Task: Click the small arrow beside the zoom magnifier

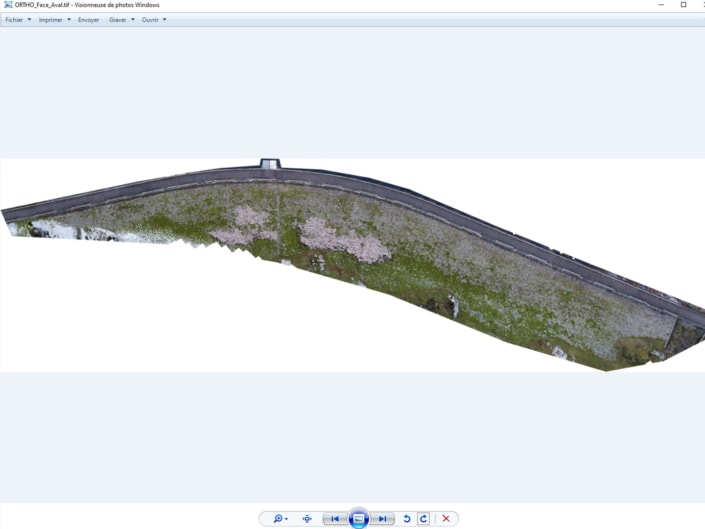Action: (x=287, y=520)
